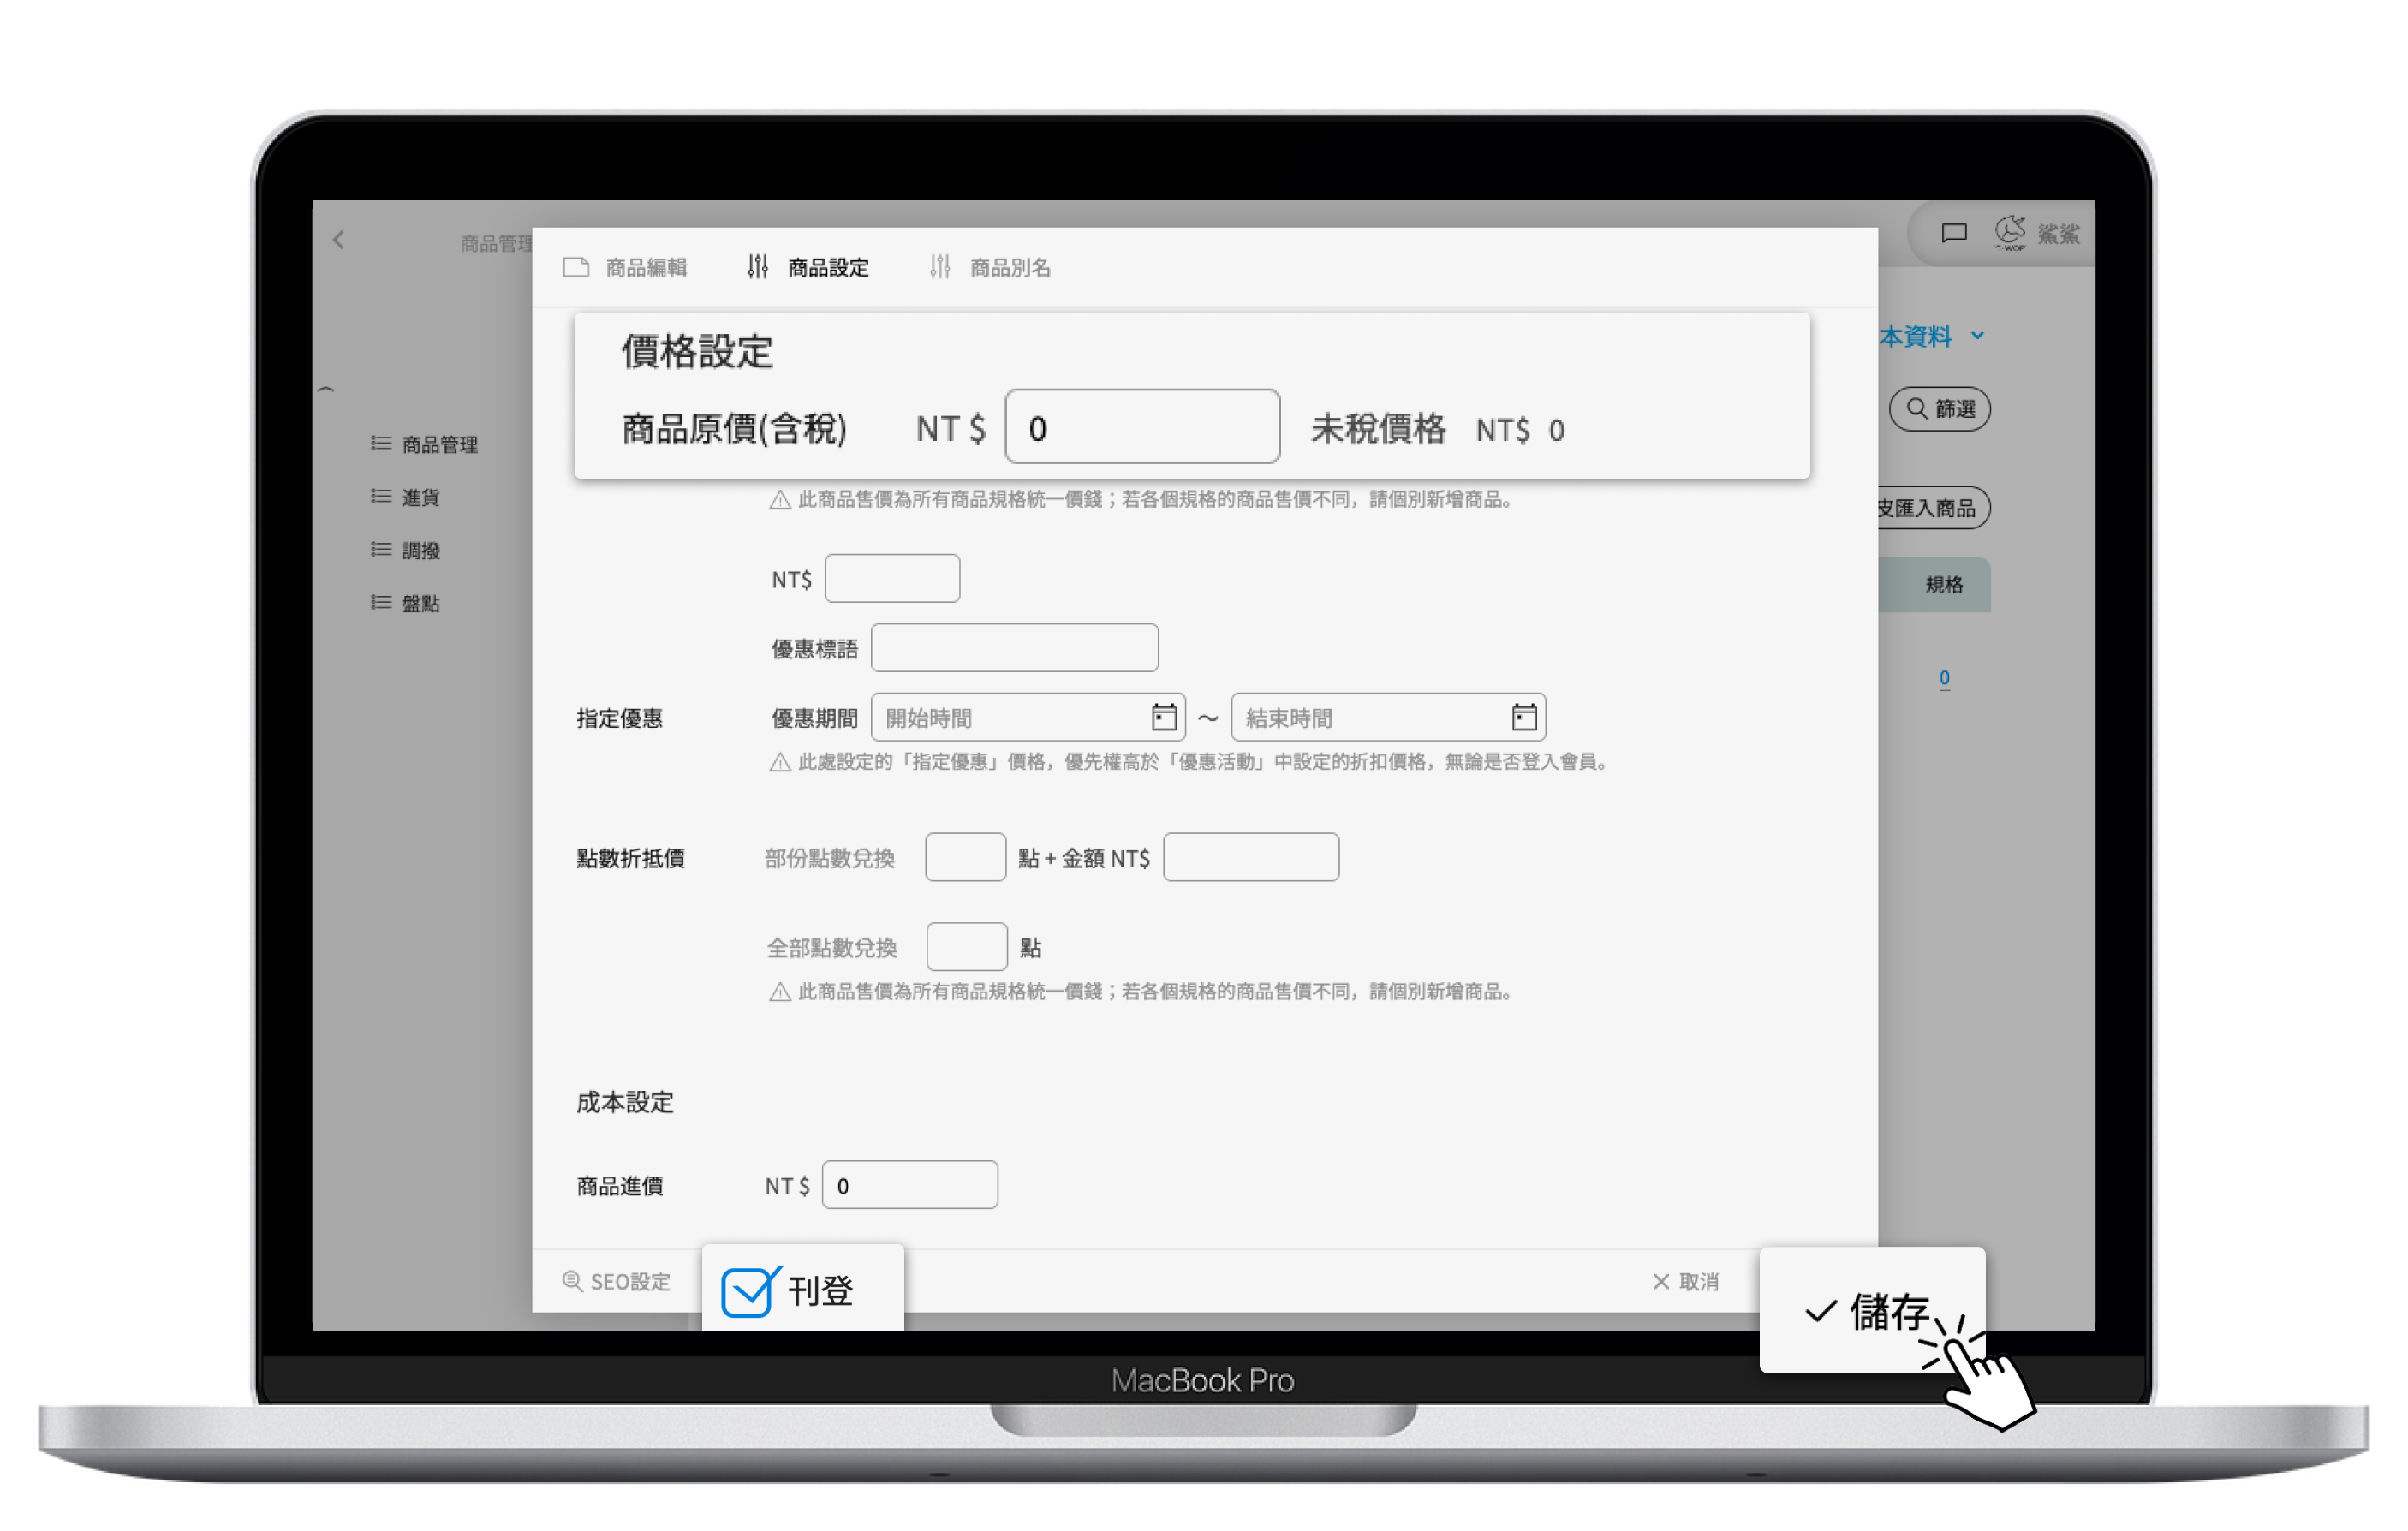Click the shark user avatar icon

coord(2010,233)
